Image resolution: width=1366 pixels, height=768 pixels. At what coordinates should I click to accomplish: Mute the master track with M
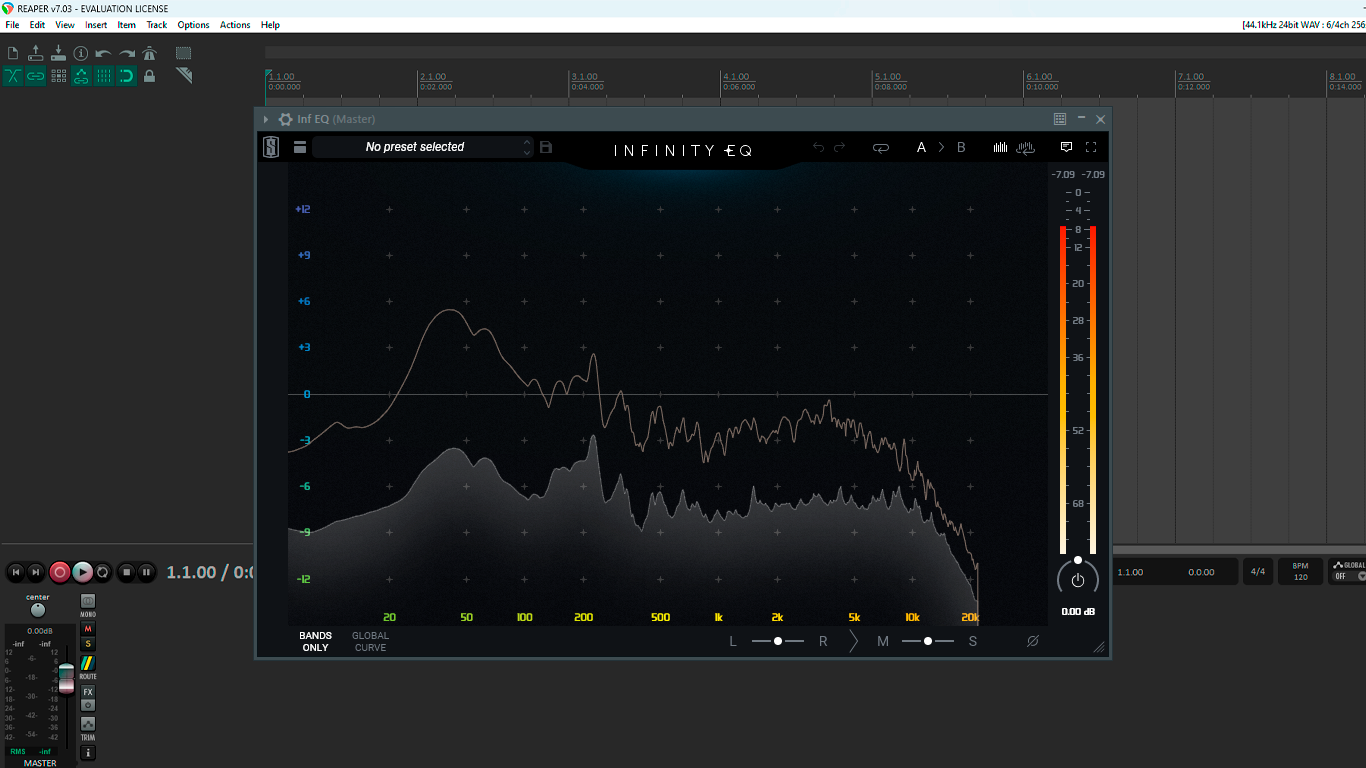point(88,629)
